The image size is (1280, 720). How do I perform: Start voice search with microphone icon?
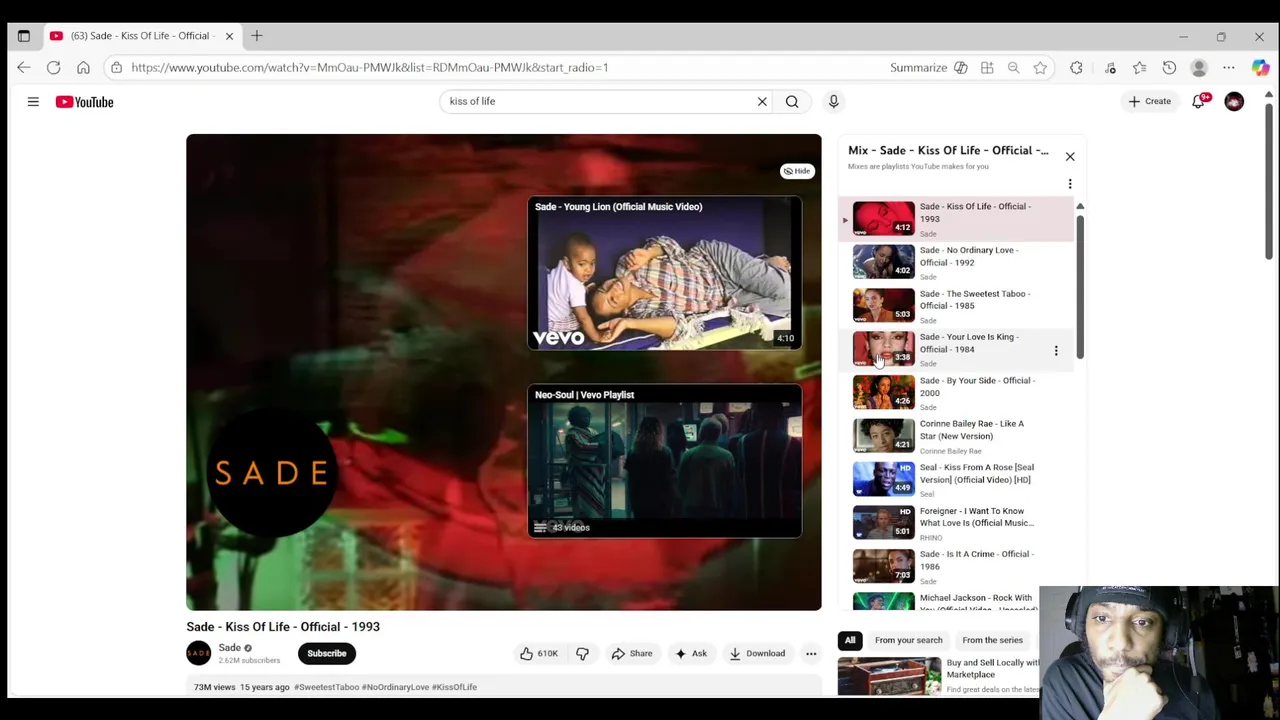tap(833, 101)
